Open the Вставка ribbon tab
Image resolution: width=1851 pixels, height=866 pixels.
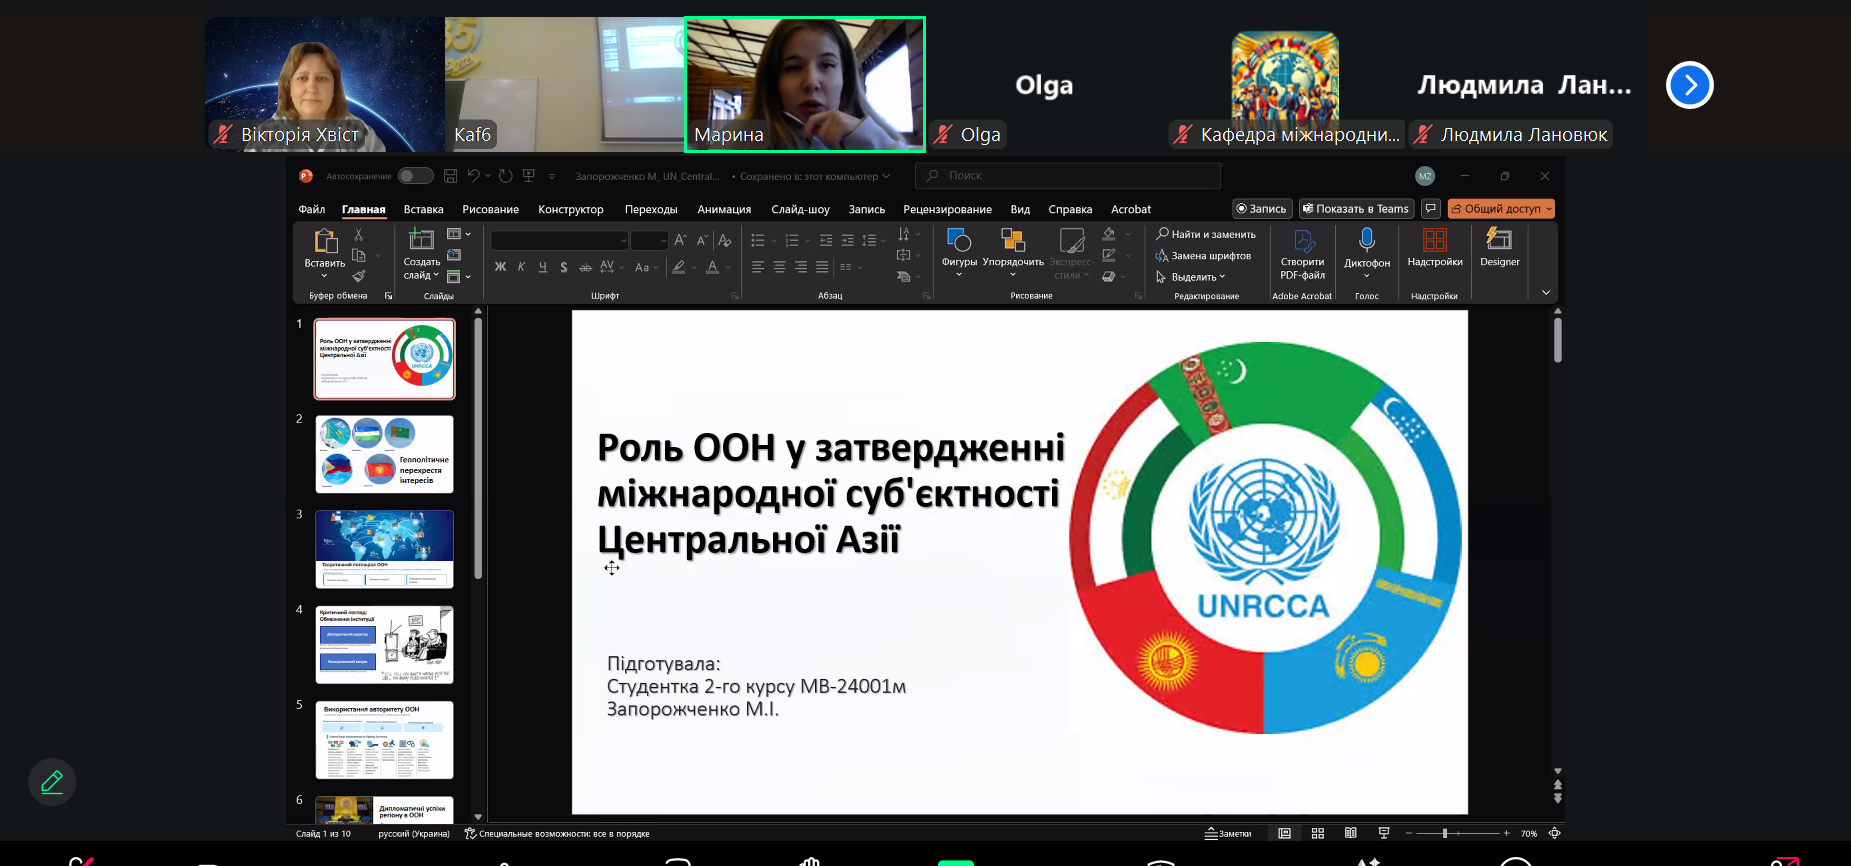(423, 209)
